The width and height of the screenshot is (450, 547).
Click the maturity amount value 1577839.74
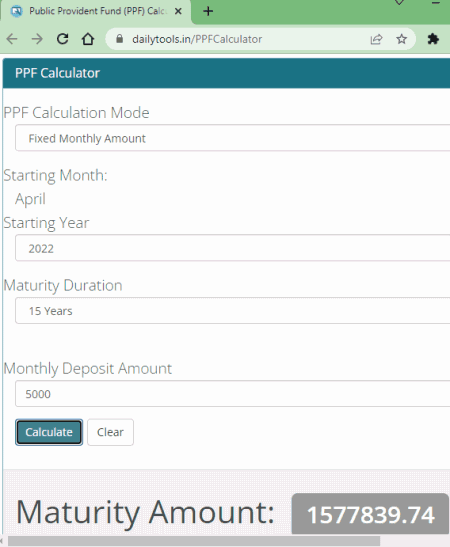(x=370, y=514)
